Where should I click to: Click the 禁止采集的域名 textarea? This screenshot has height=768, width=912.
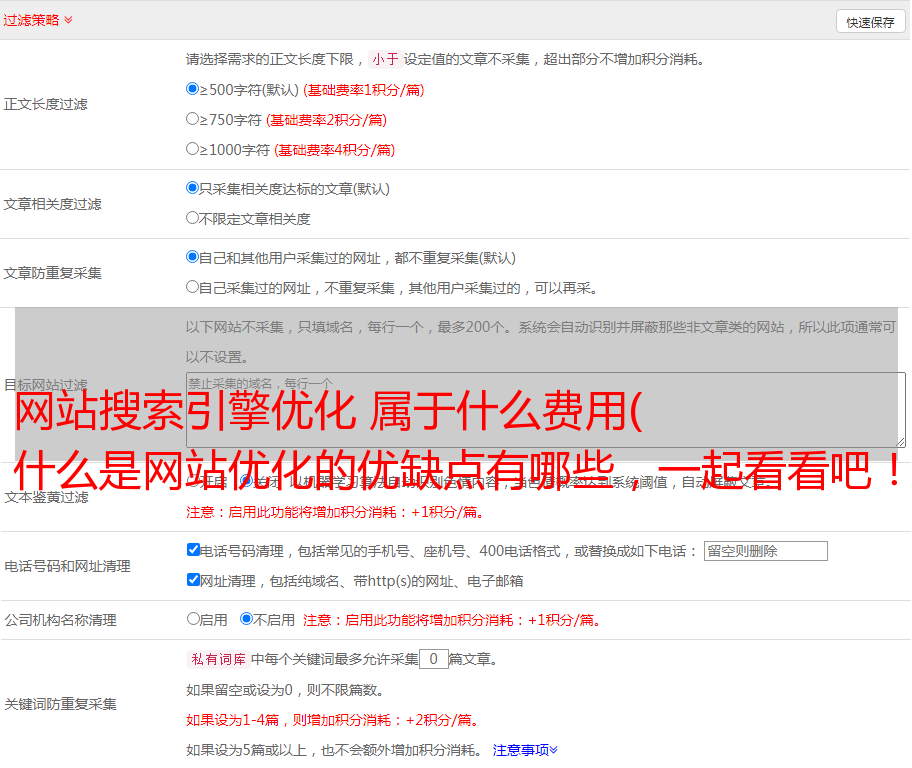pos(545,409)
